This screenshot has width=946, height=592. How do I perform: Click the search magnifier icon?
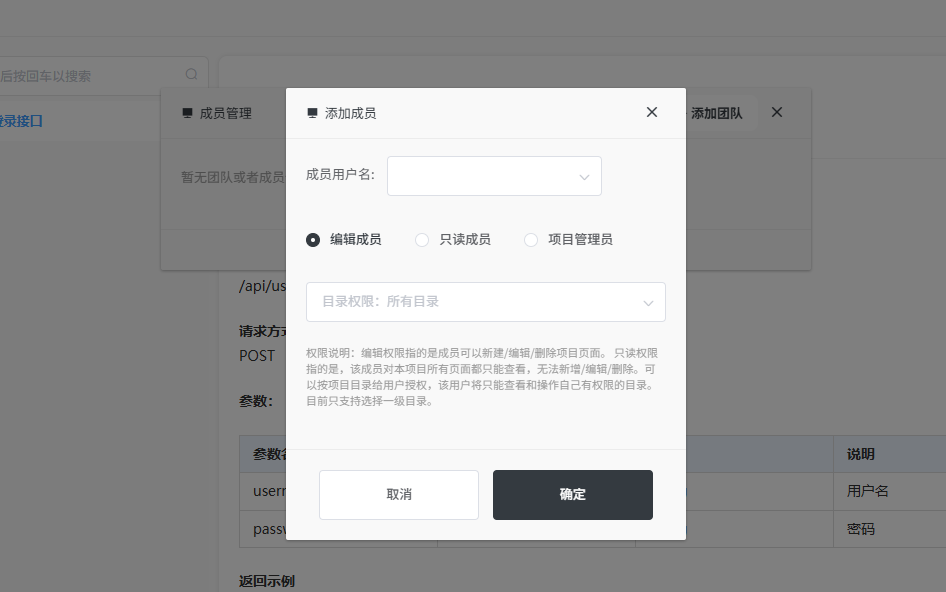click(191, 74)
